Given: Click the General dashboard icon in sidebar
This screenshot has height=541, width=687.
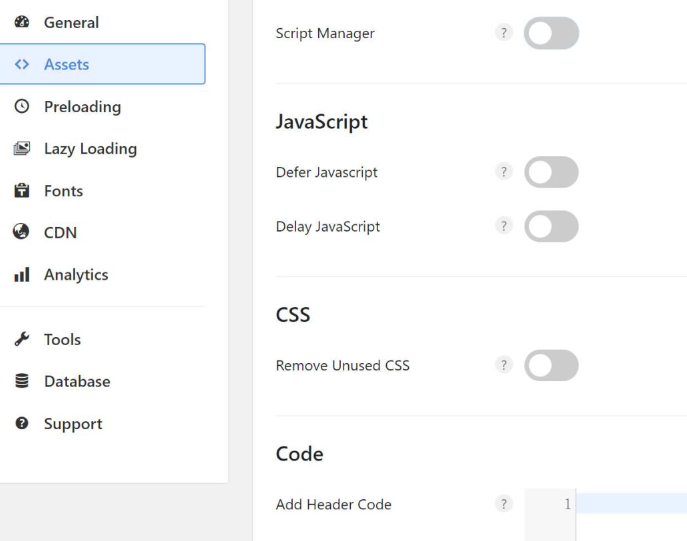Looking at the screenshot, I should point(21,22).
